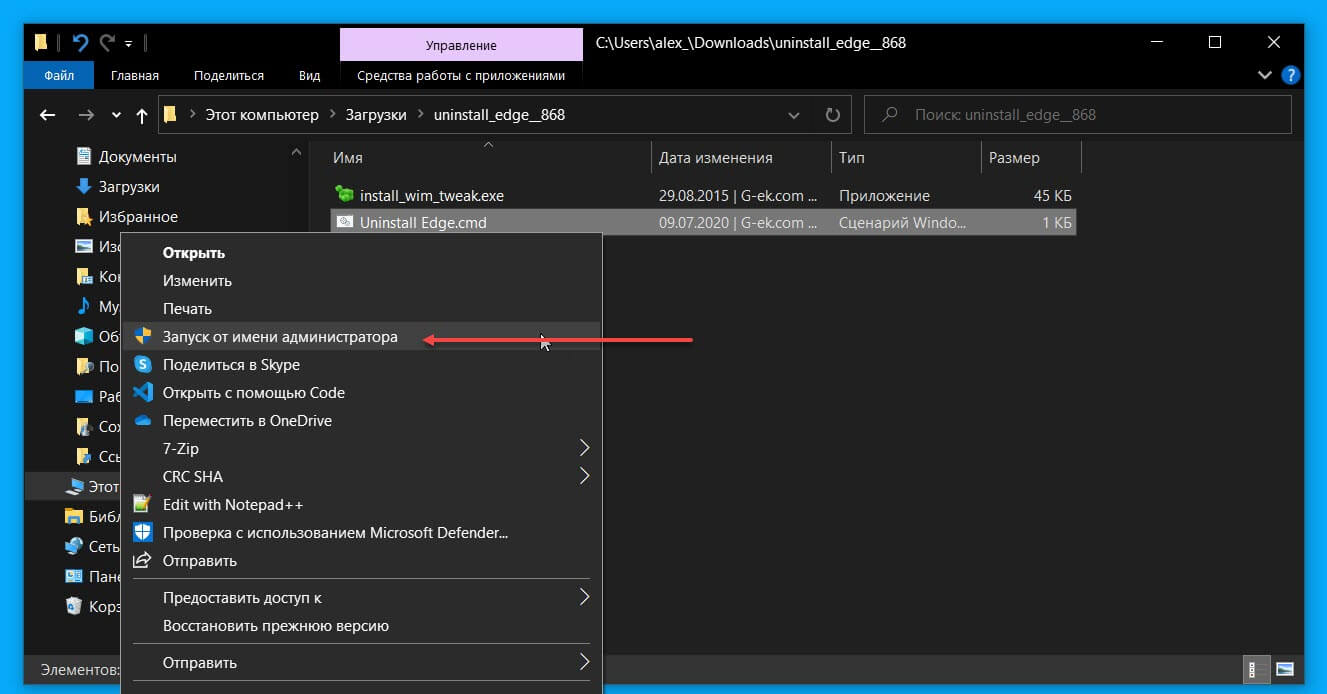The image size is (1327, 694).
Task: Click the share icon beside the first Отправить entry
Action: click(143, 560)
